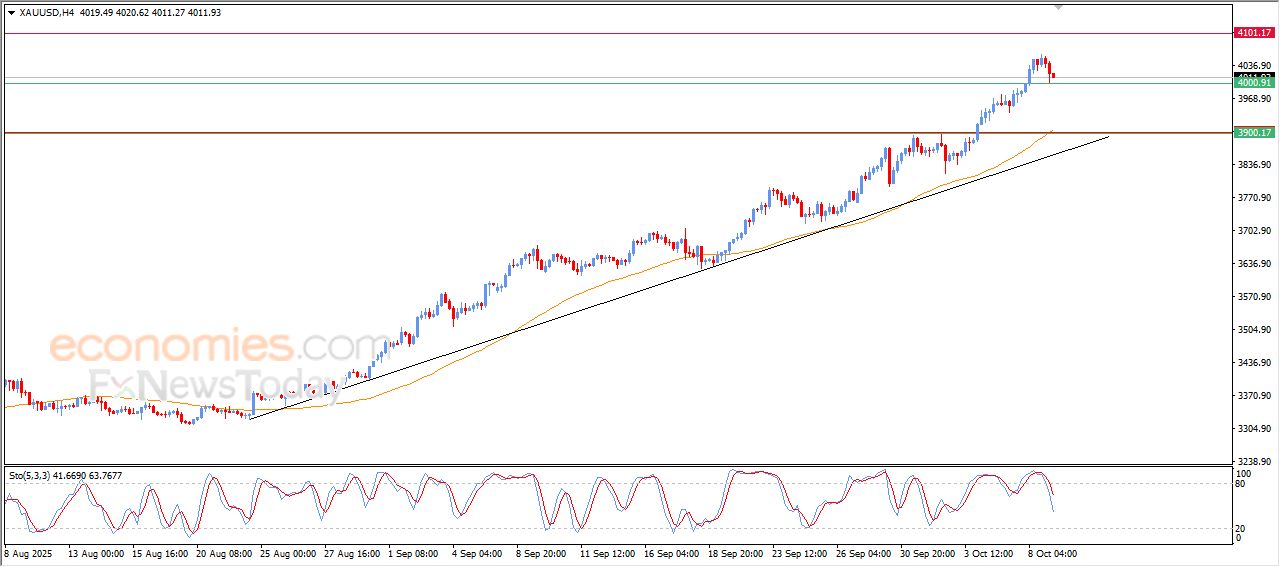Click the 1 Sep 08:00 time label
The height and width of the screenshot is (567, 1280).
412,553
